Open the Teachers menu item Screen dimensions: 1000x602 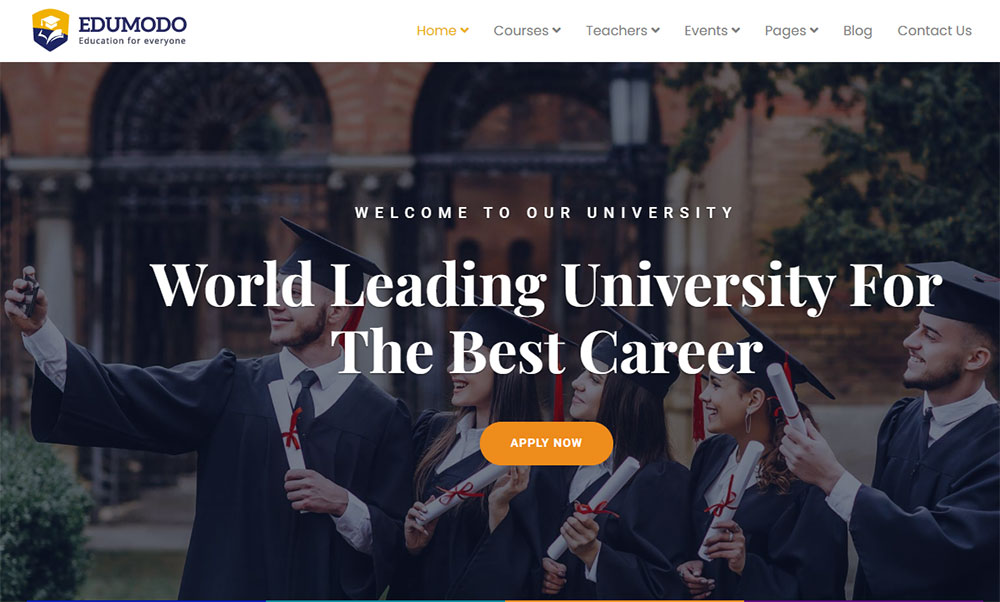(617, 31)
